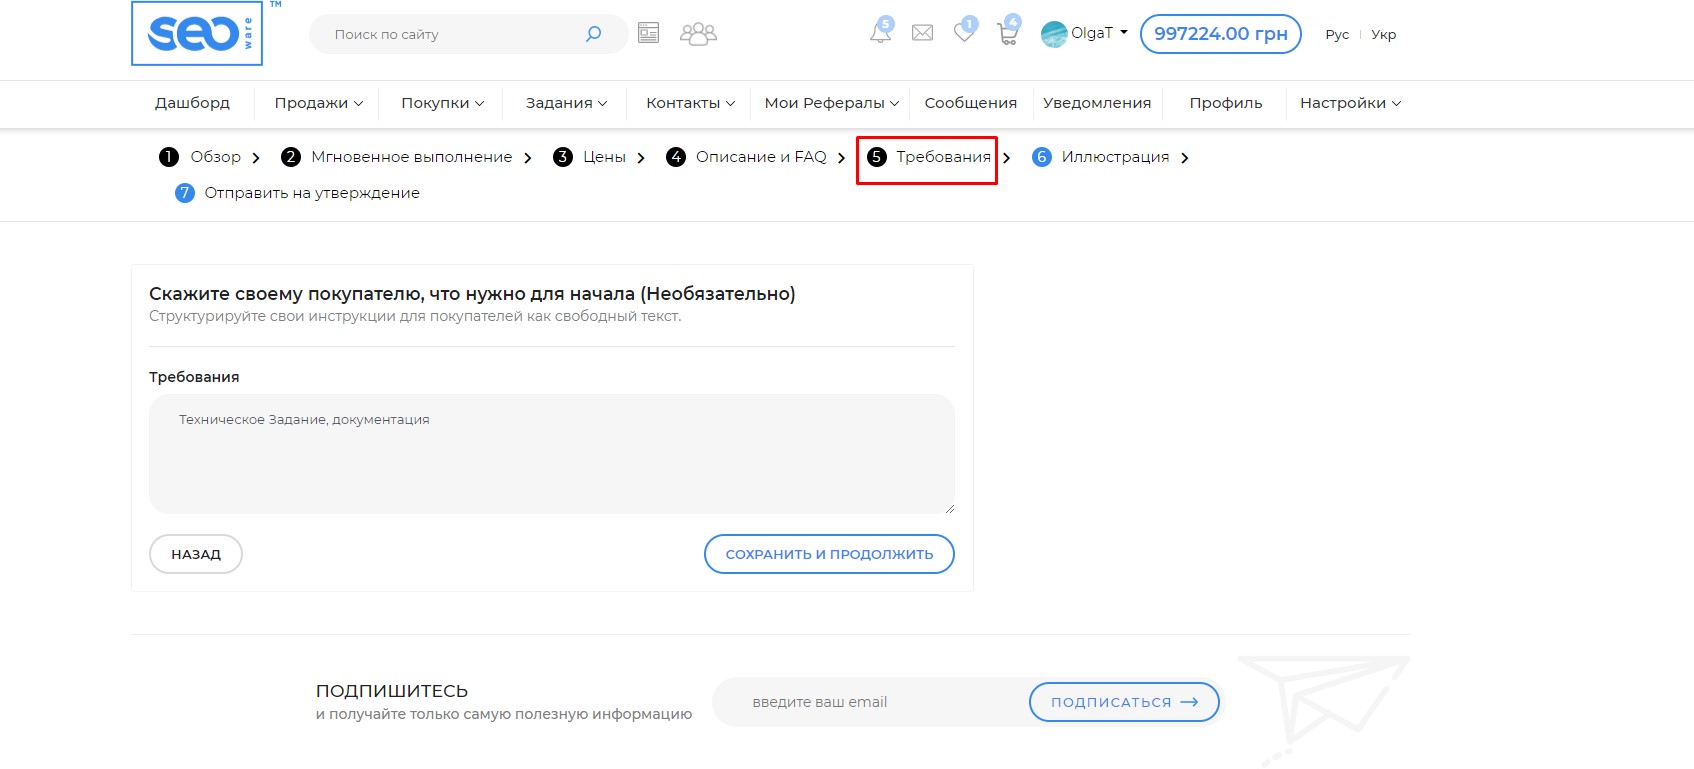Open the shopping cart icon

click(x=1007, y=34)
